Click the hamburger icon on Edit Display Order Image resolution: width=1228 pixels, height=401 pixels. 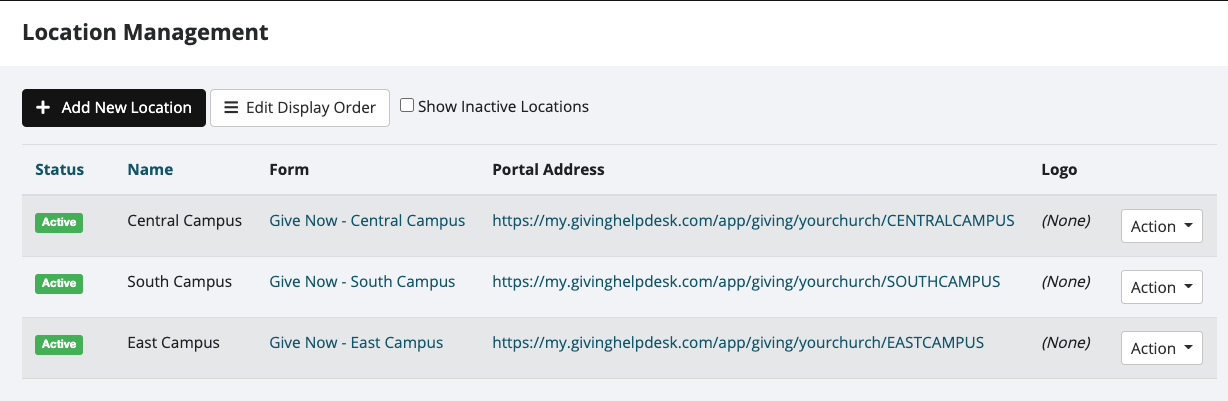click(x=231, y=108)
